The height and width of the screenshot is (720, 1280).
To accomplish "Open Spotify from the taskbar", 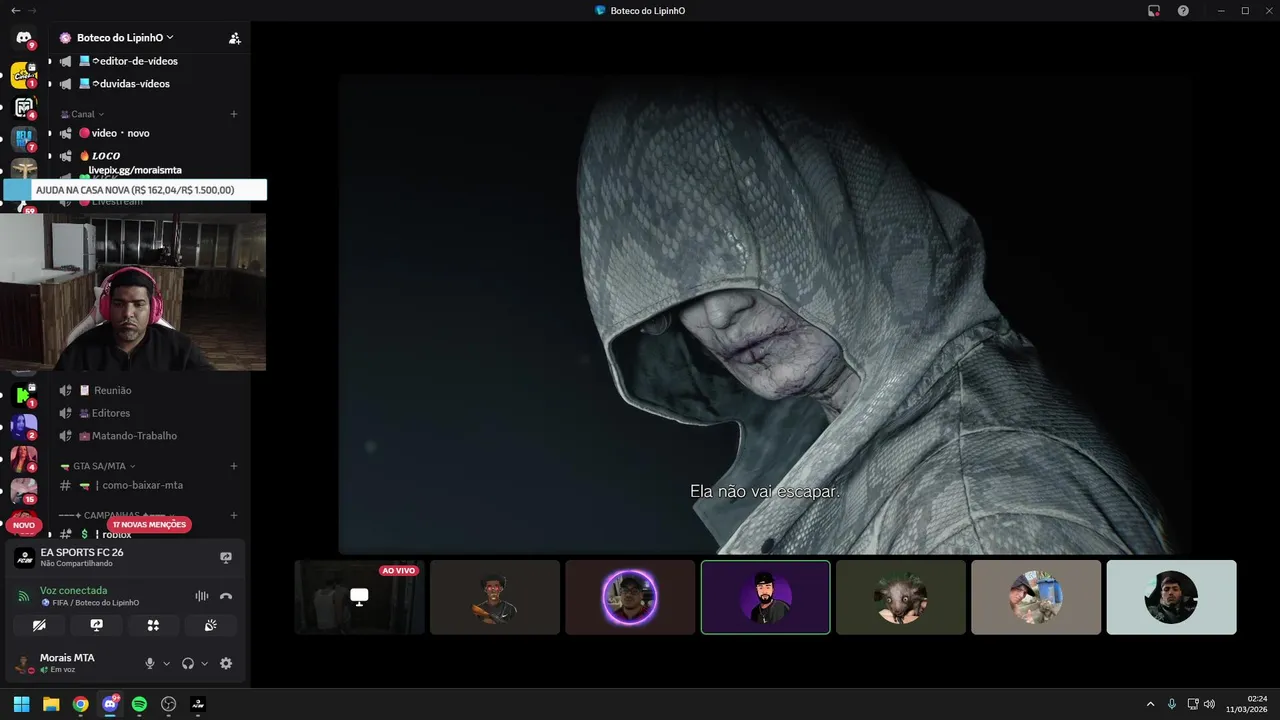I will [x=140, y=704].
